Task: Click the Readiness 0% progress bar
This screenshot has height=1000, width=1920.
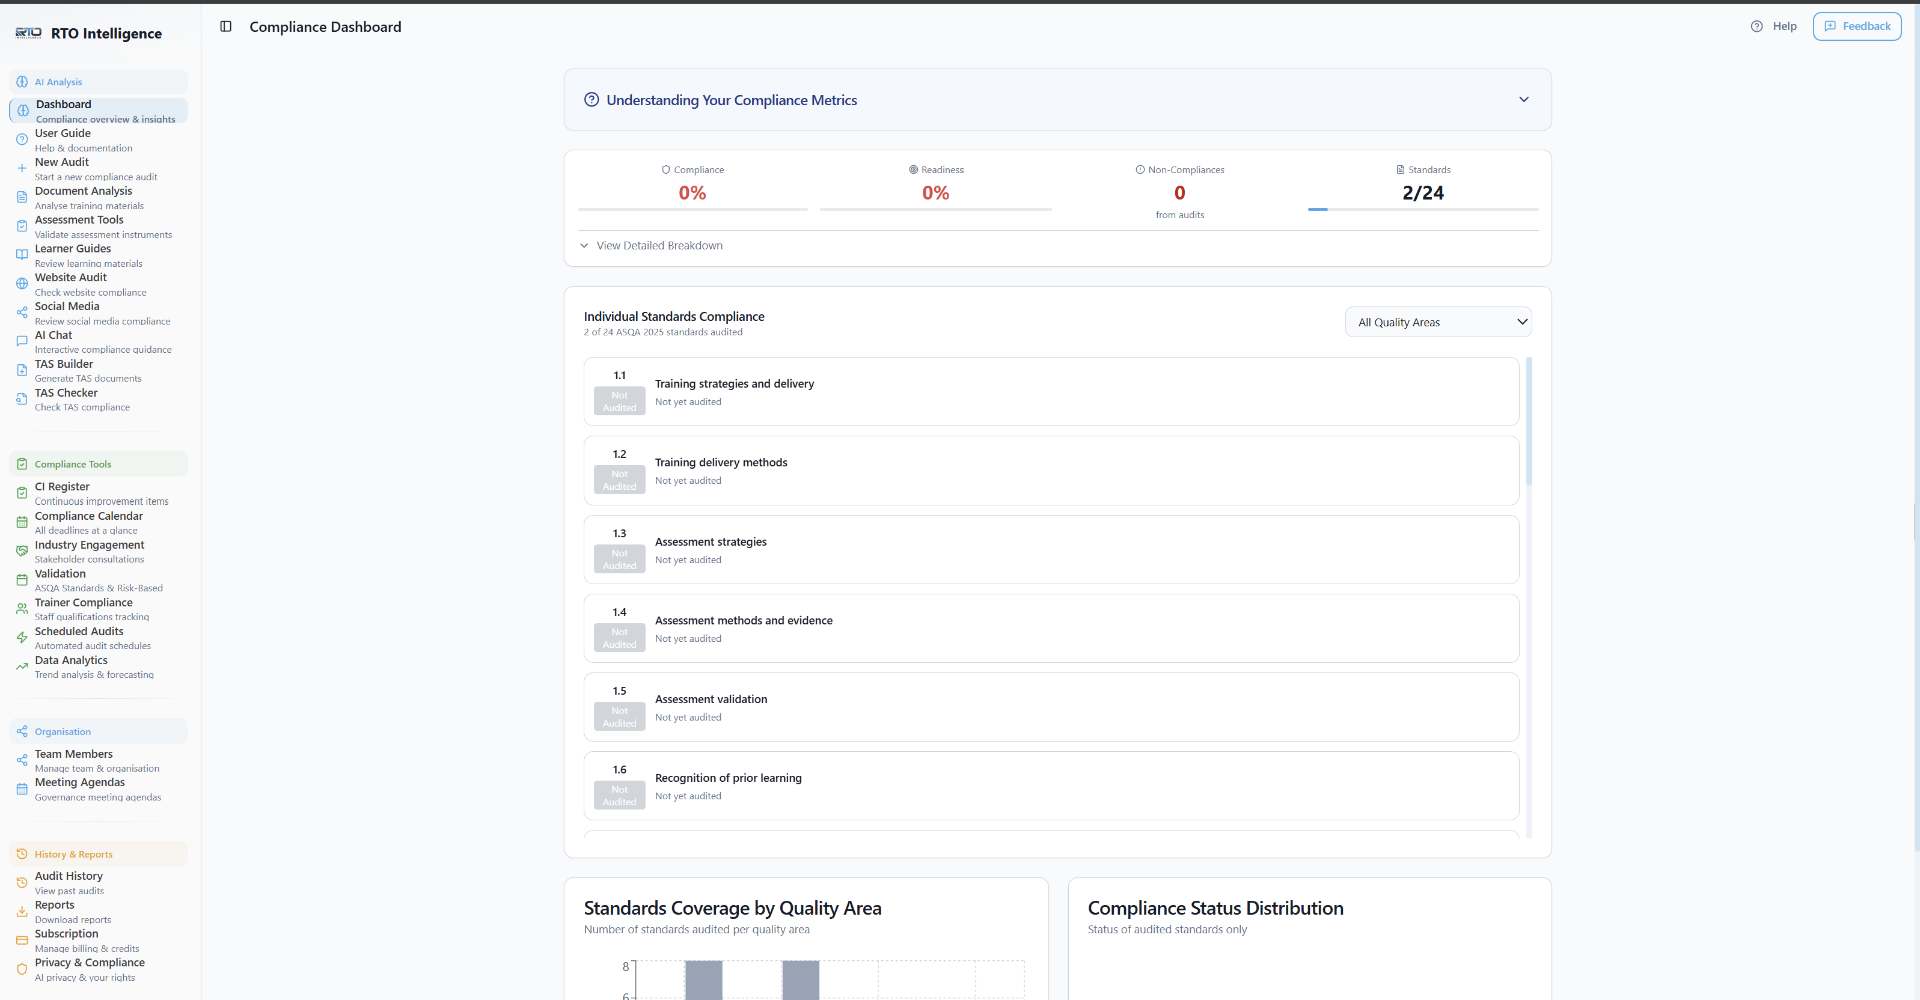Action: 936,210
